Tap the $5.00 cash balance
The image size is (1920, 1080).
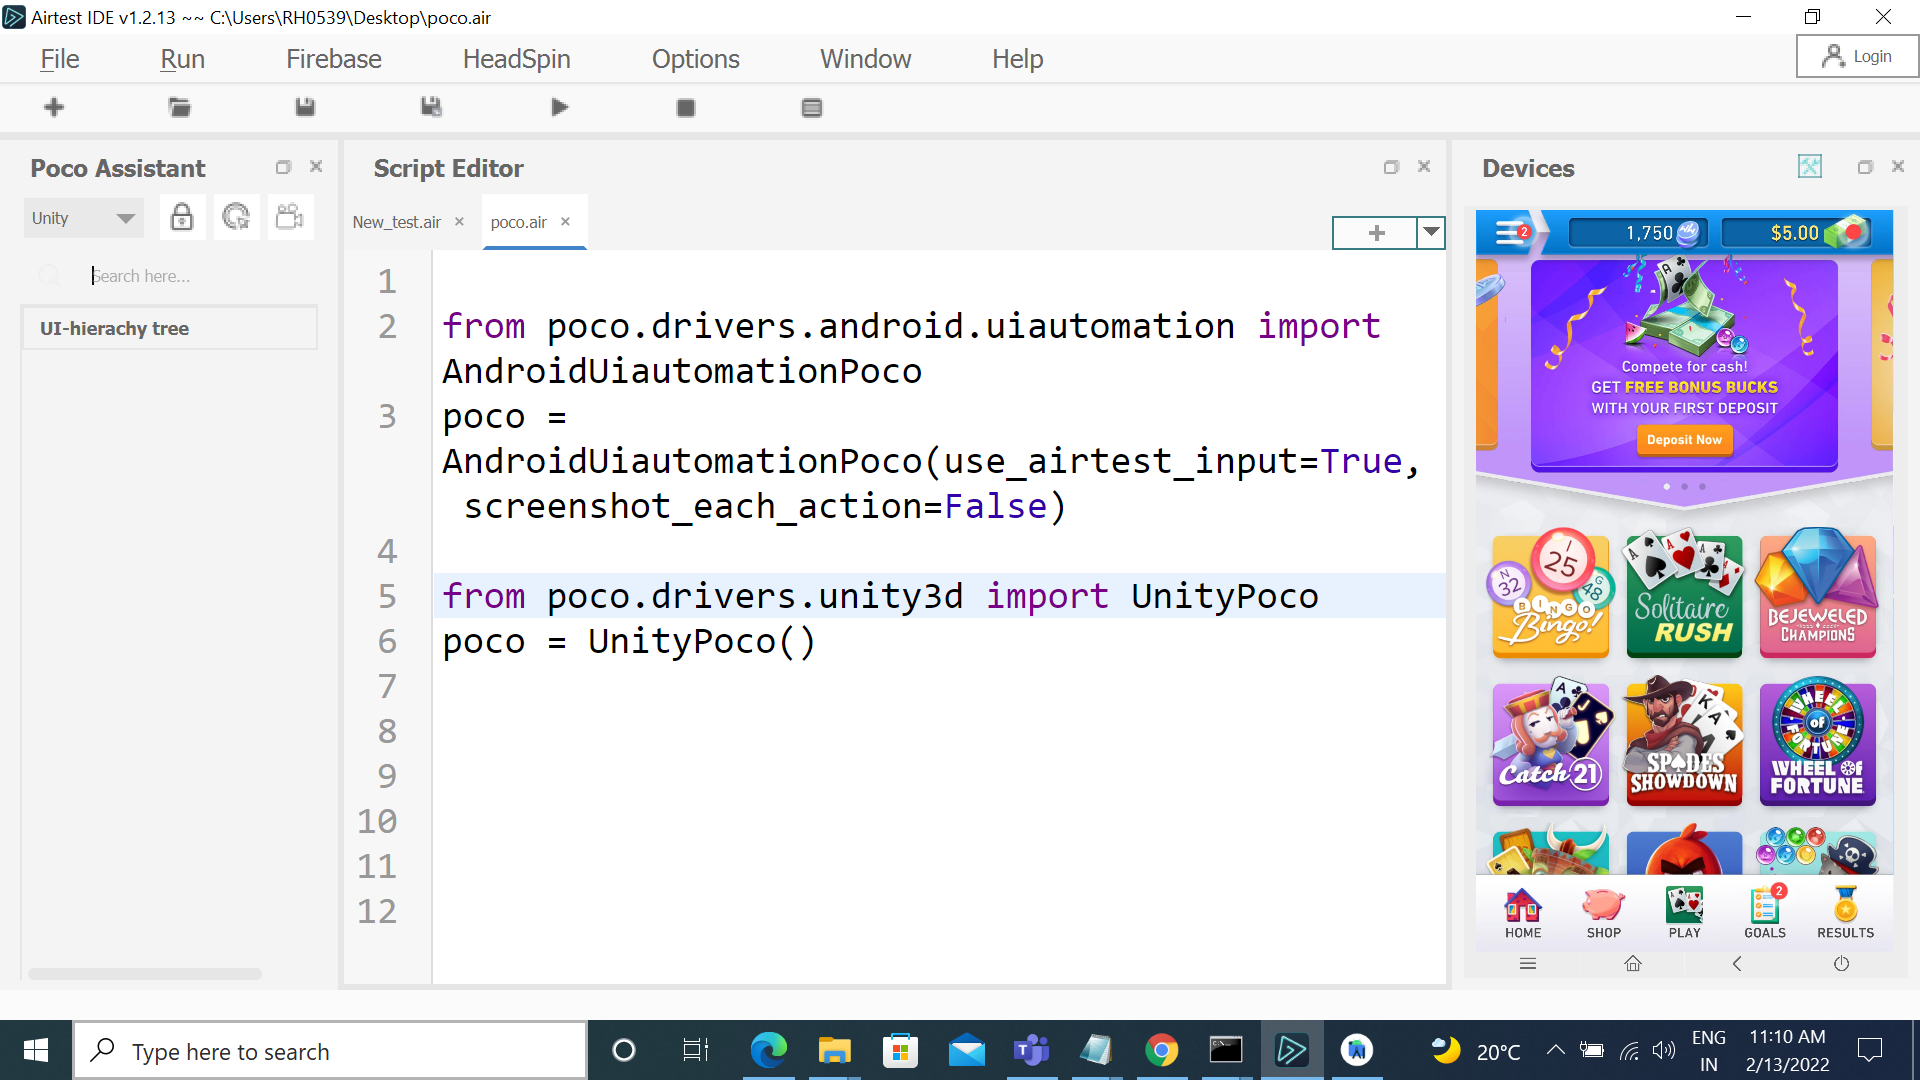(x=1795, y=233)
